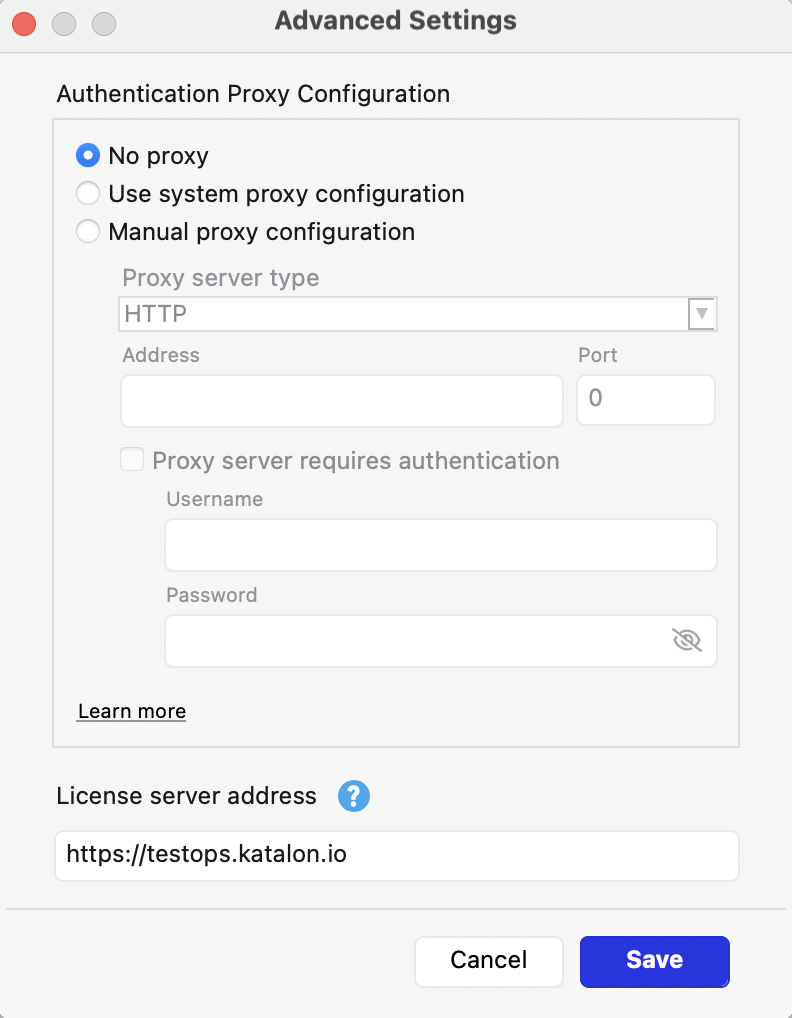Open the Learn more link
Viewport: 792px width, 1018px height.
click(x=132, y=711)
